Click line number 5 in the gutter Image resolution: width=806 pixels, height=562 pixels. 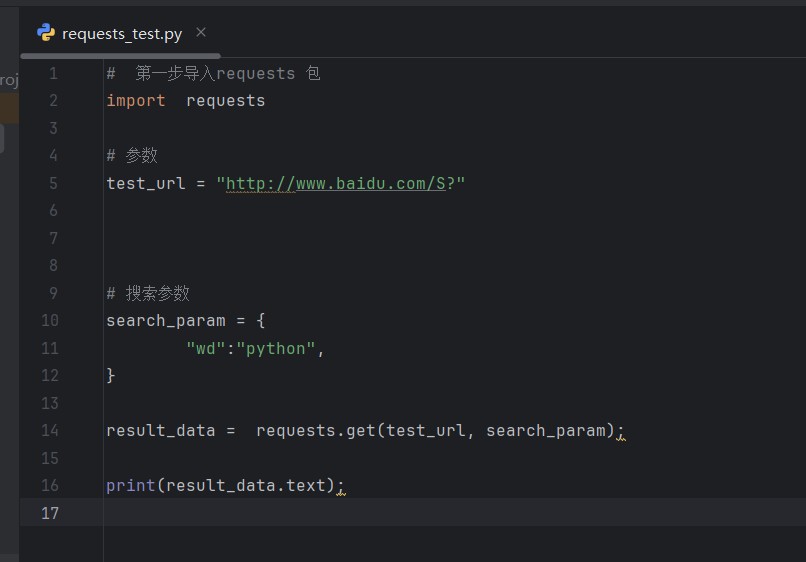(53, 183)
